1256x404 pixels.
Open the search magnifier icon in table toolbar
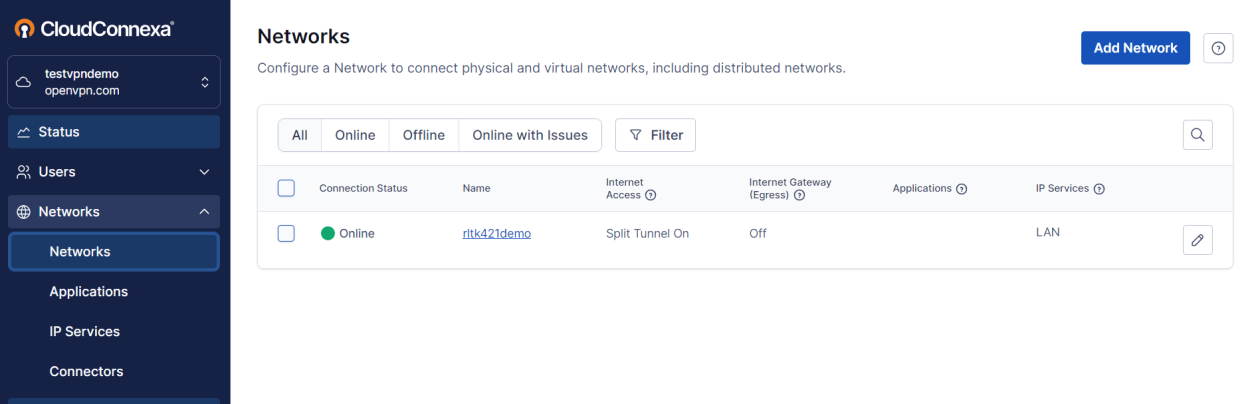pos(1197,135)
